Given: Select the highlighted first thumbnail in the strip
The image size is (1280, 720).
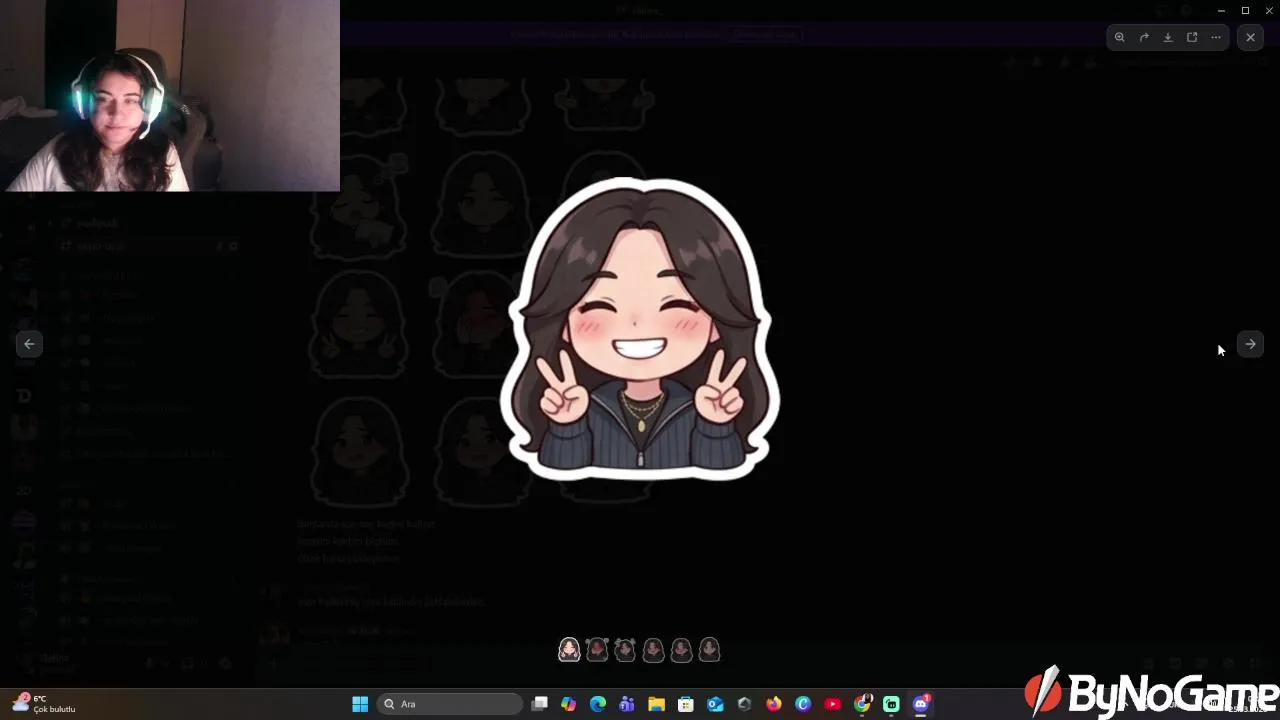Looking at the screenshot, I should (569, 650).
